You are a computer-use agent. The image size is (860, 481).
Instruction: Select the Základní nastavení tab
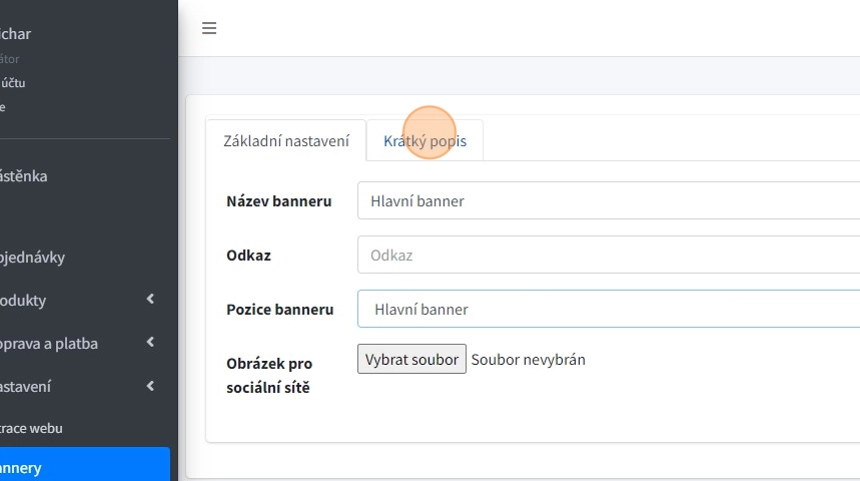click(286, 141)
